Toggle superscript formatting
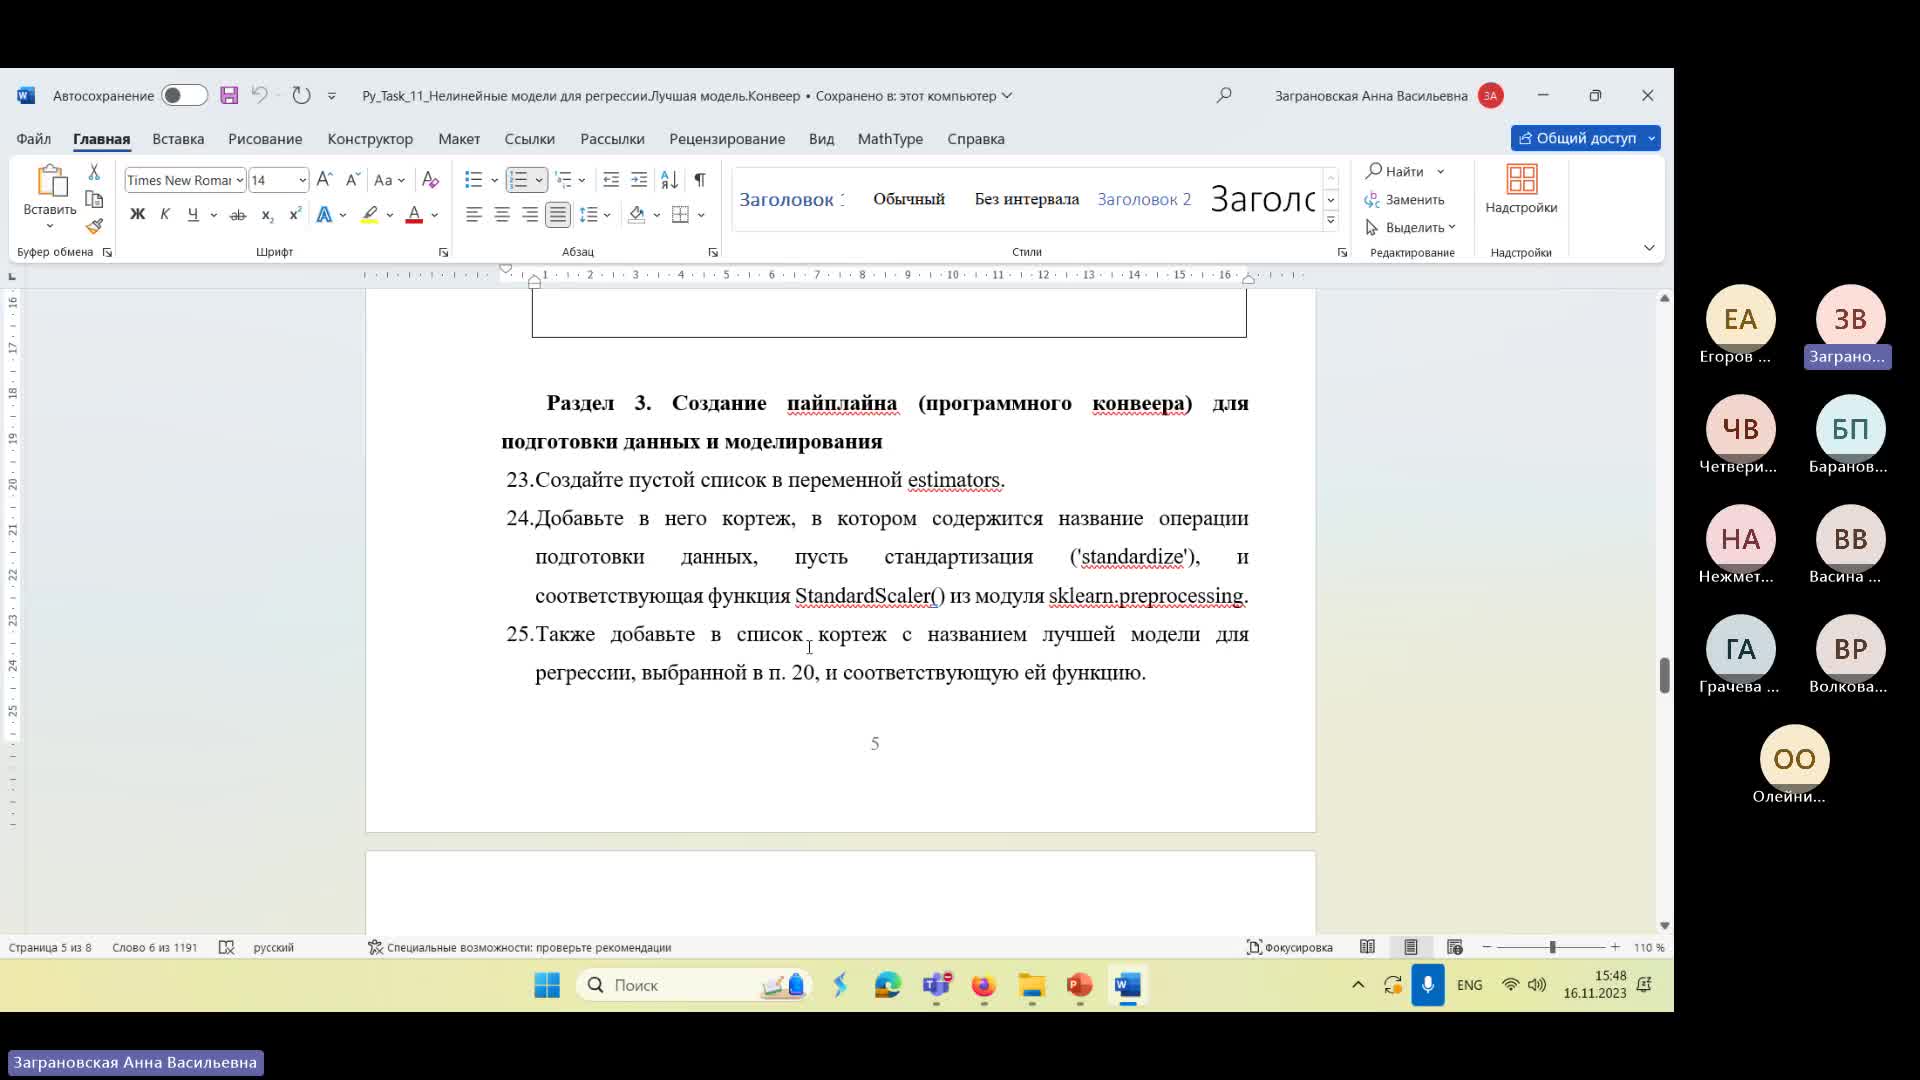The image size is (1920, 1080). pos(295,214)
